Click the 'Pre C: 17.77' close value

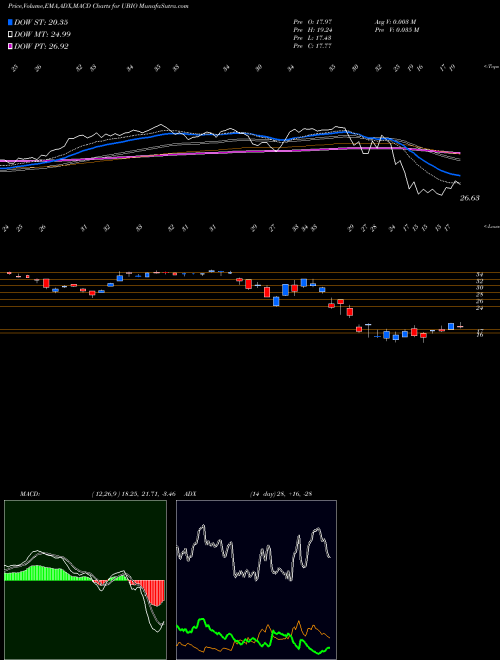[x=313, y=46]
